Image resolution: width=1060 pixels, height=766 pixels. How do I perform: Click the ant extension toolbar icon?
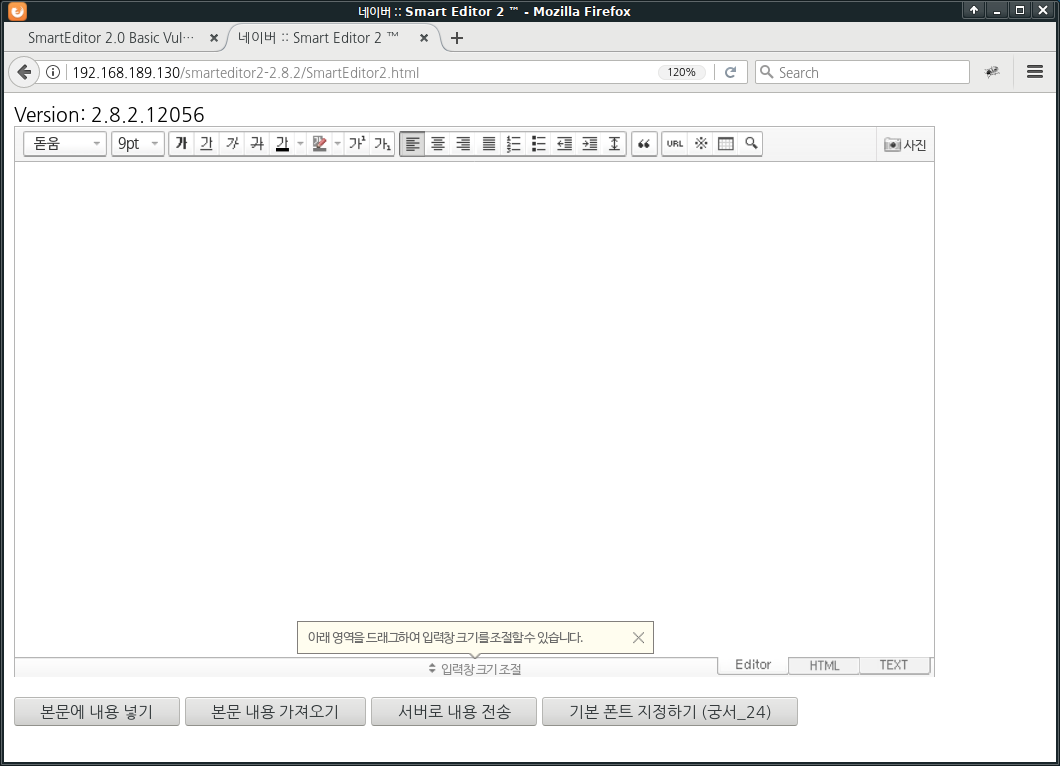pyautogui.click(x=992, y=72)
